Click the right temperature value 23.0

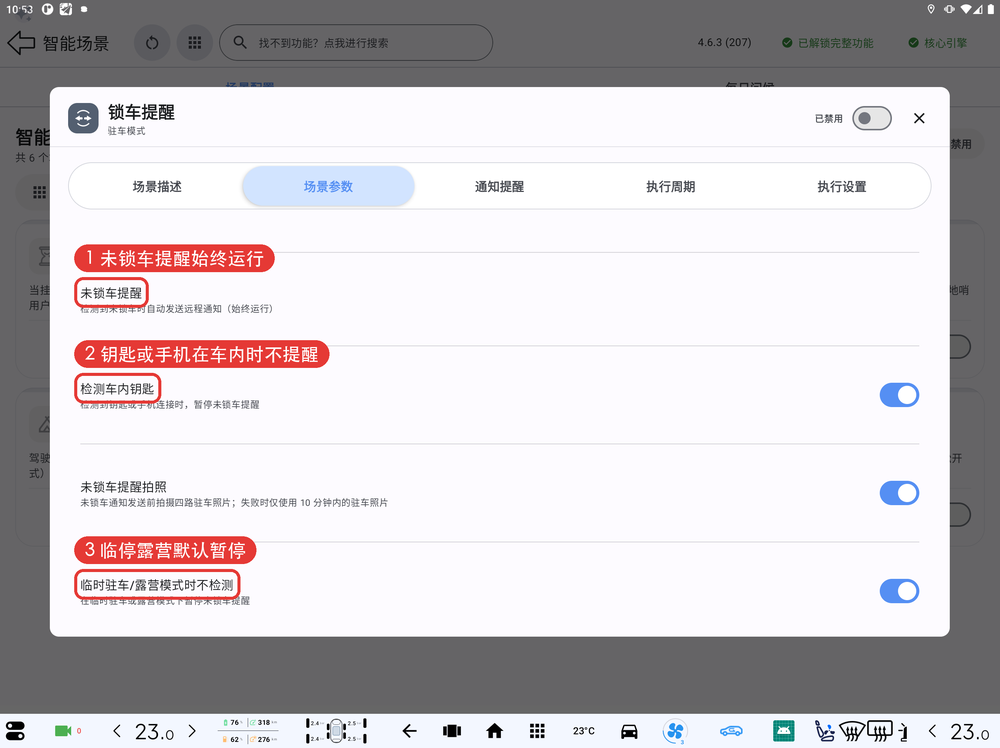(971, 731)
